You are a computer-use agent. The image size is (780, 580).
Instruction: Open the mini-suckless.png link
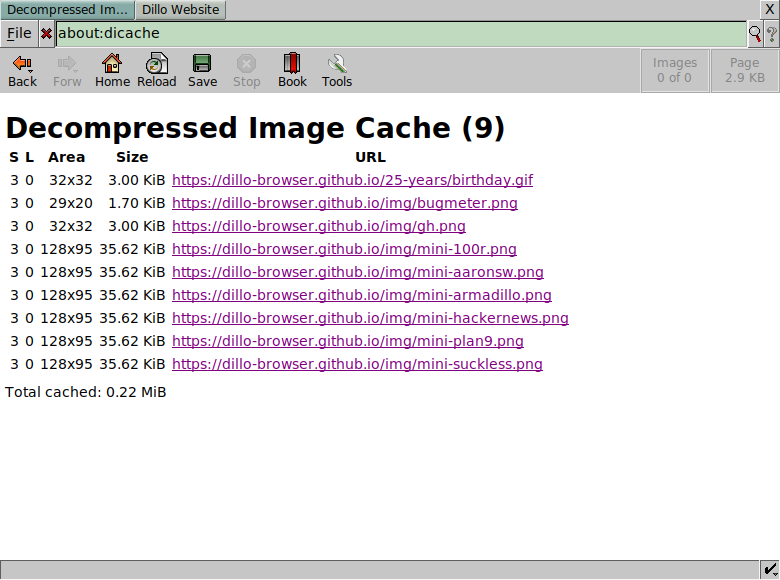(x=357, y=365)
